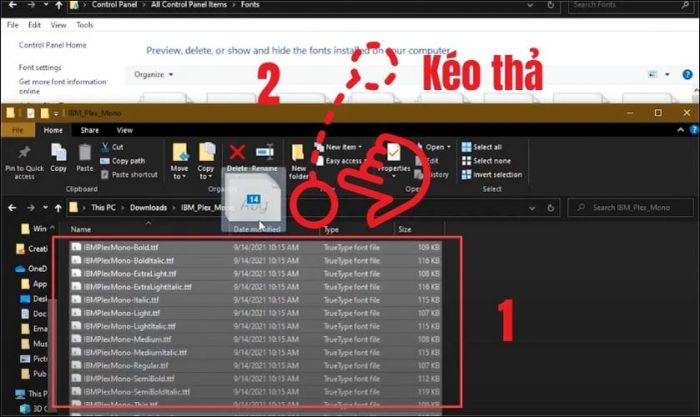
Task: Switch to the View ribbon tab
Action: [125, 130]
